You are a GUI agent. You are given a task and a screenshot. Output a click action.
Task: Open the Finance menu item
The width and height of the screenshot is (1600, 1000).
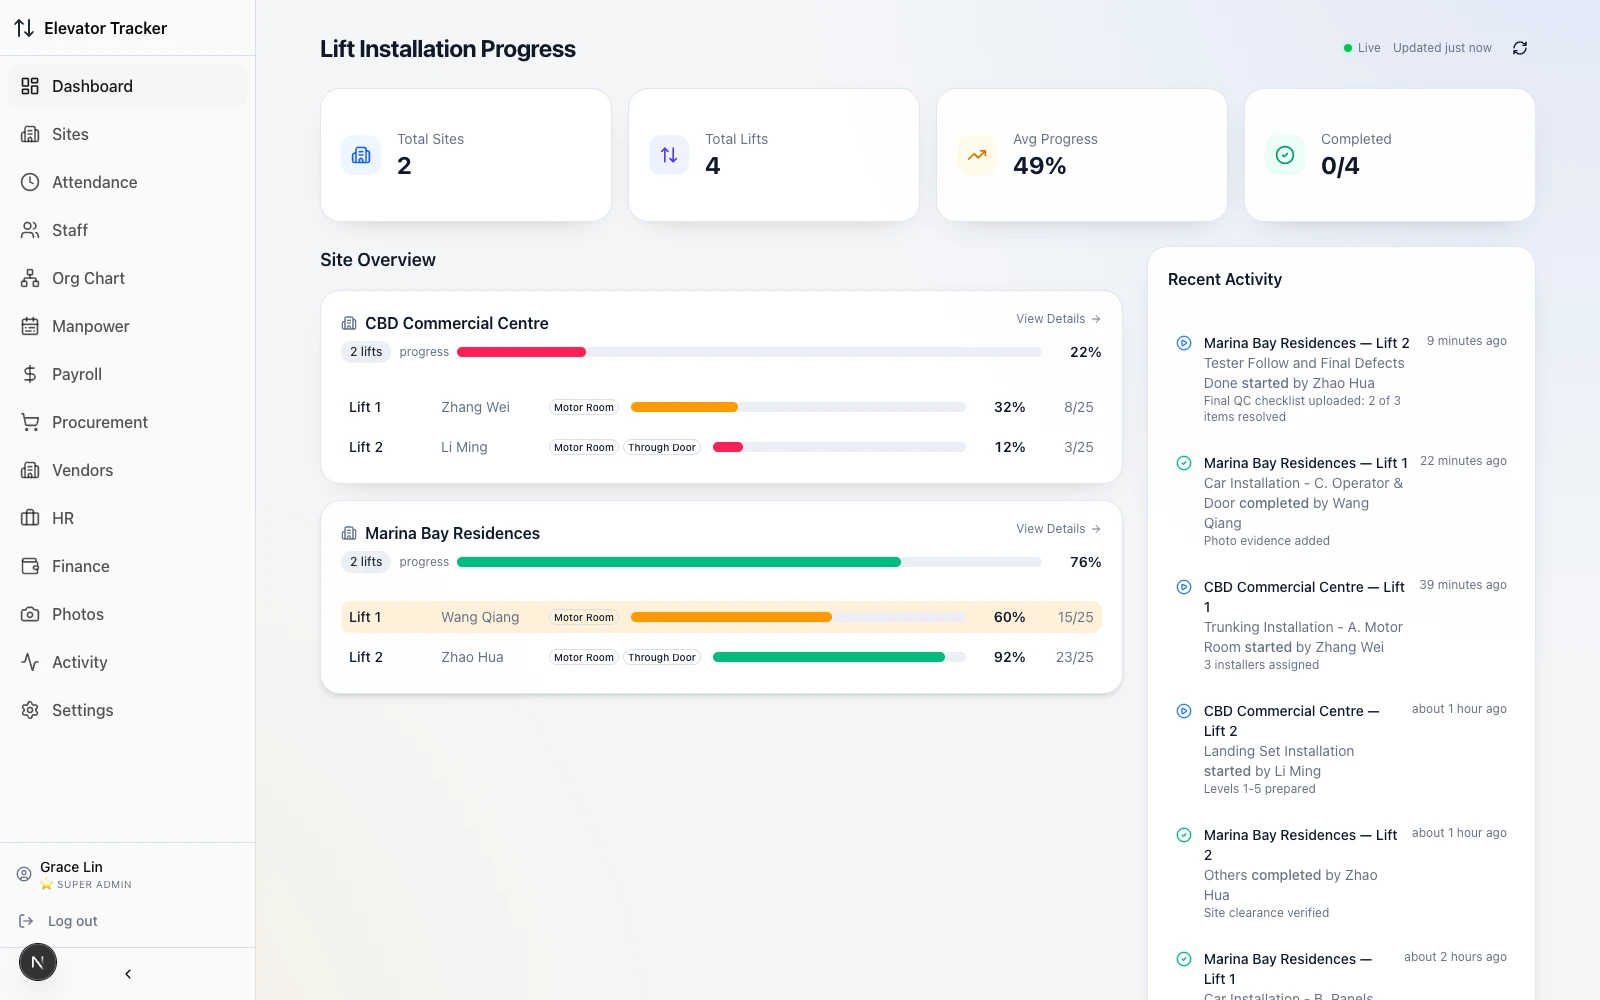(127, 566)
